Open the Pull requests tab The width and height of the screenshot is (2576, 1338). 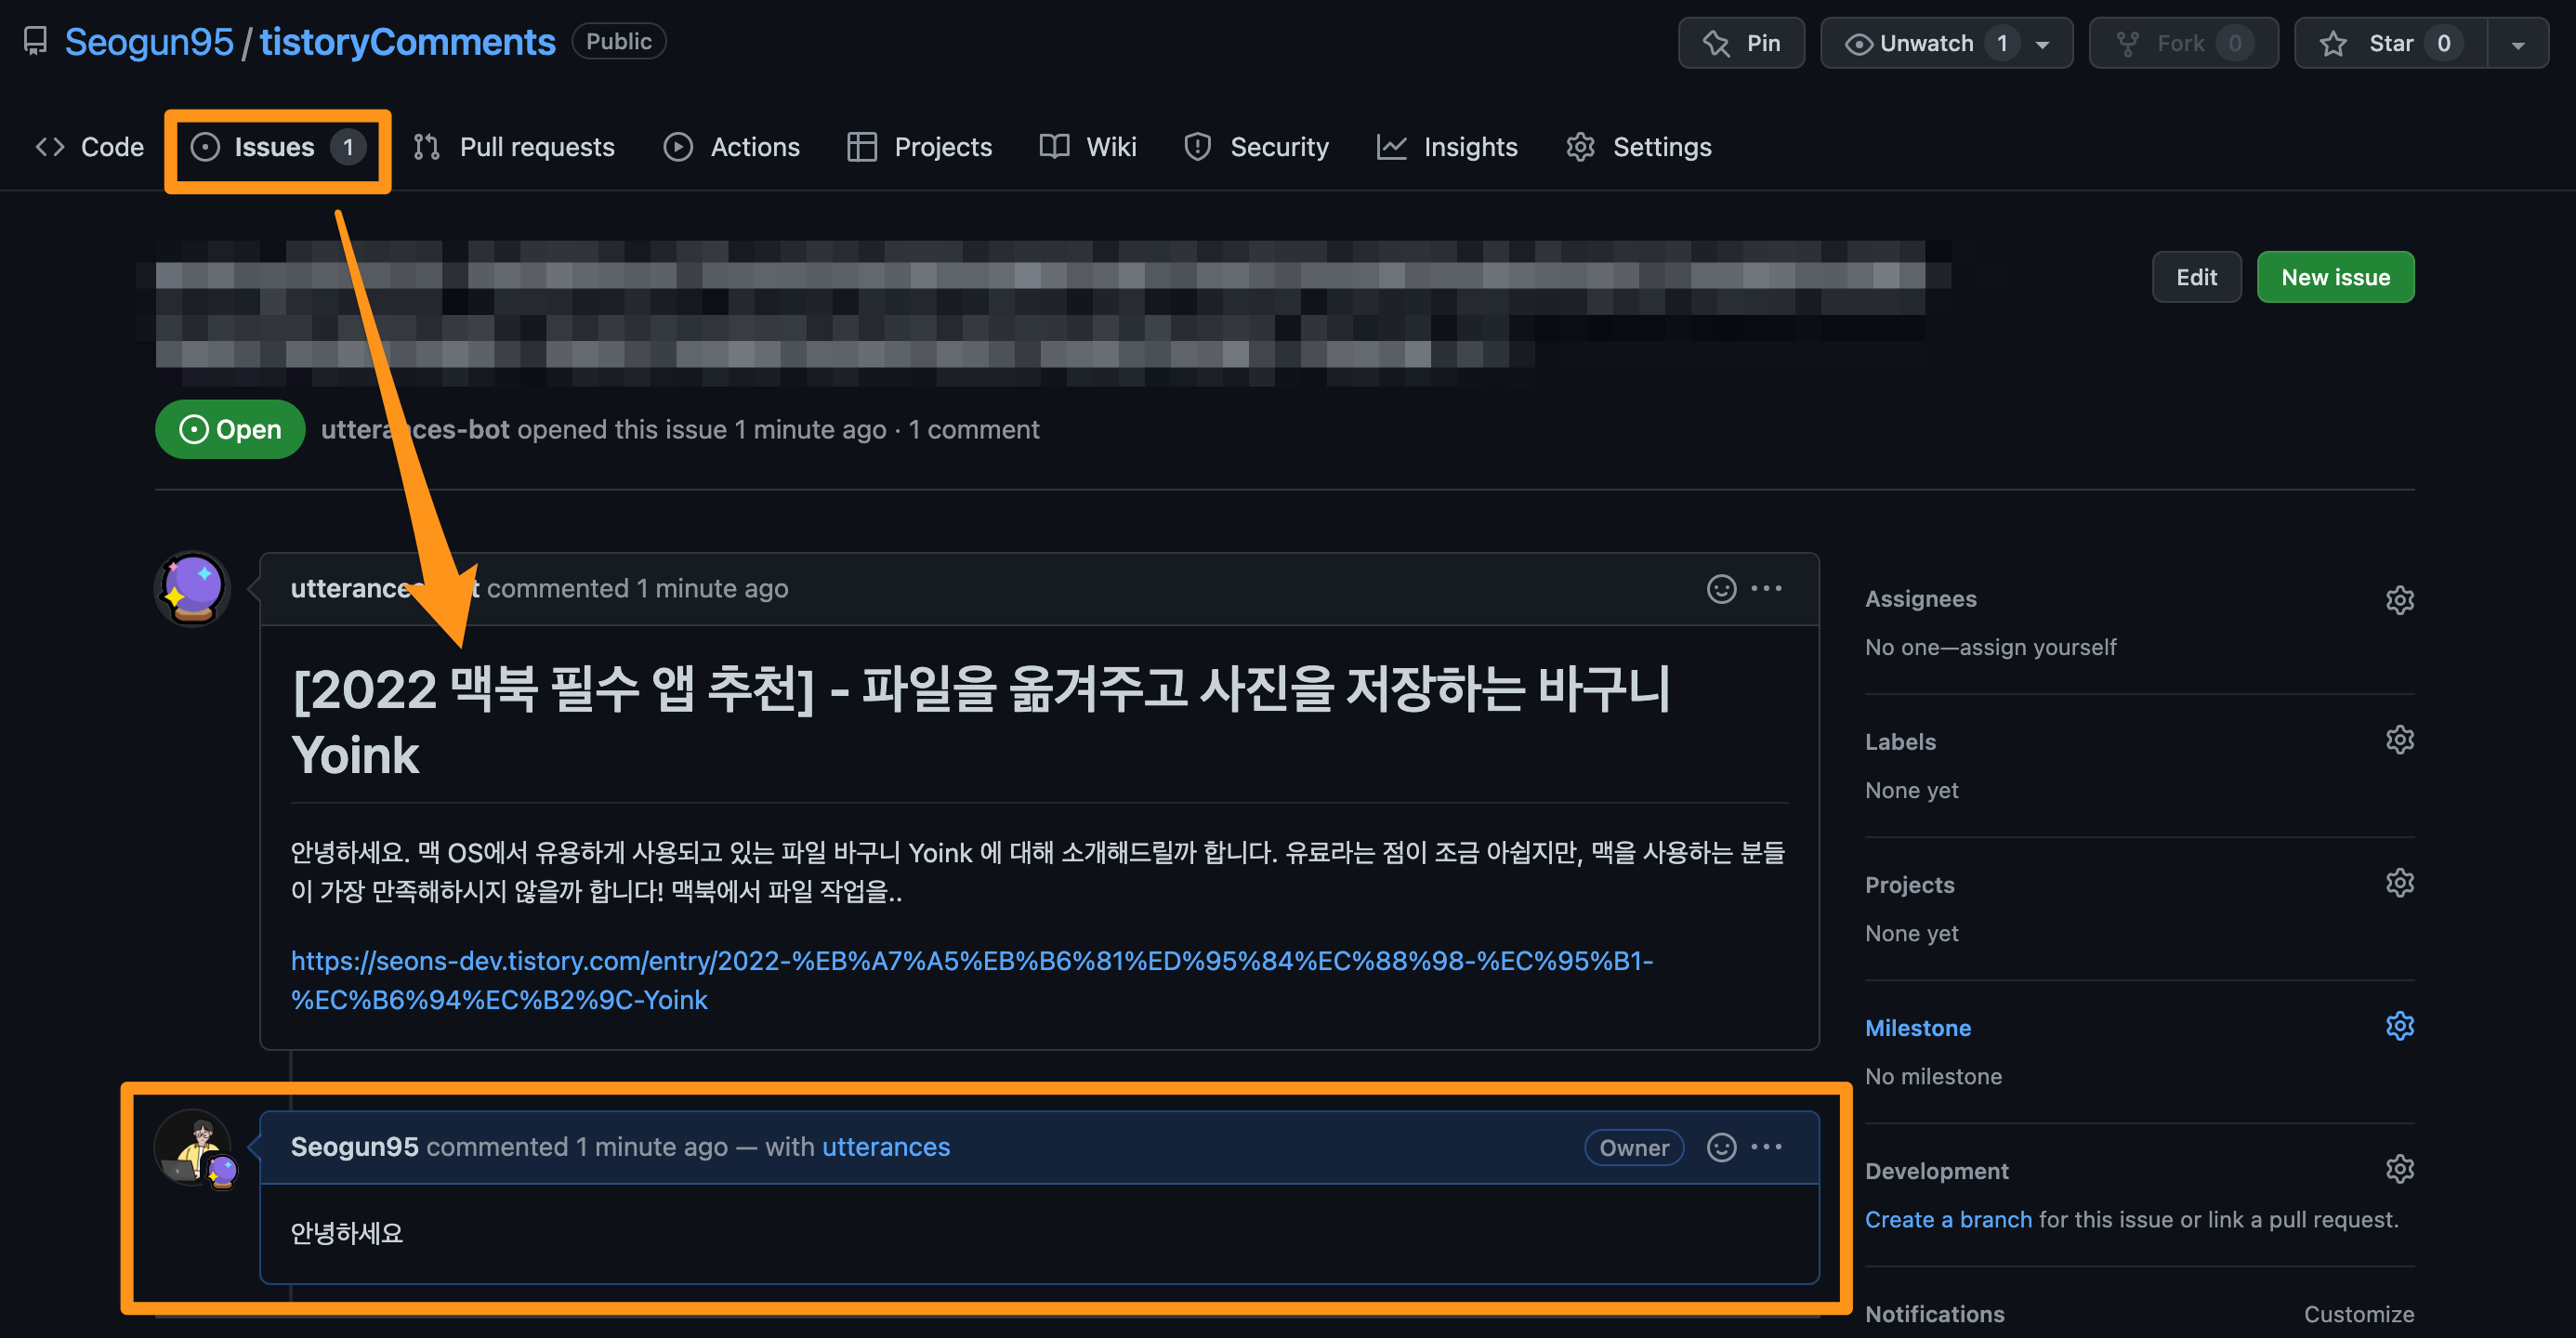tap(515, 147)
